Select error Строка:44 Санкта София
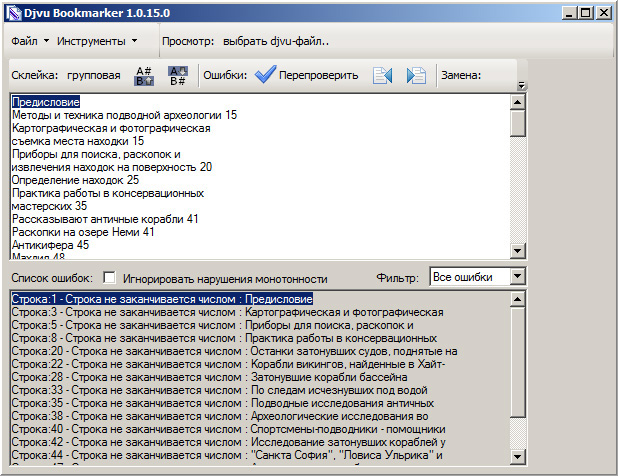The height and width of the screenshot is (476, 618). (227, 455)
